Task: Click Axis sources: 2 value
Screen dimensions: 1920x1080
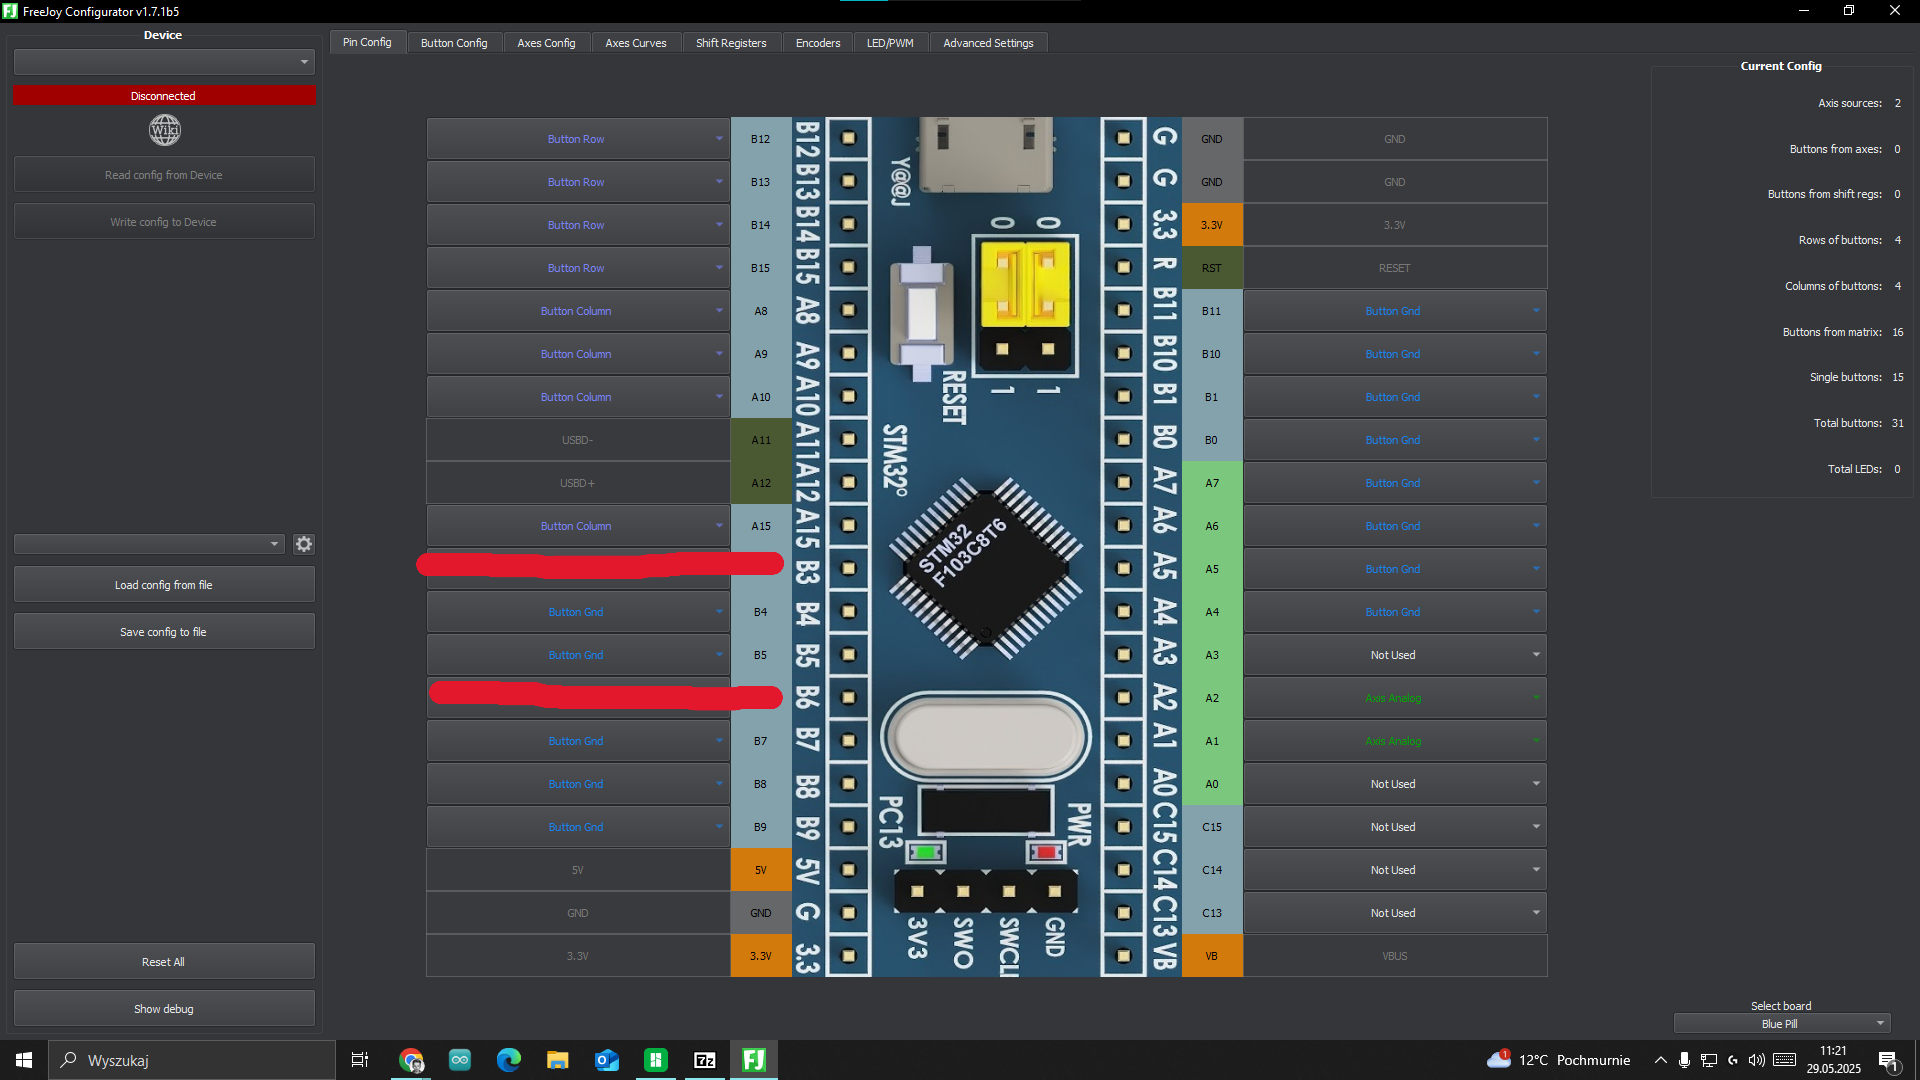Action: coord(1897,103)
